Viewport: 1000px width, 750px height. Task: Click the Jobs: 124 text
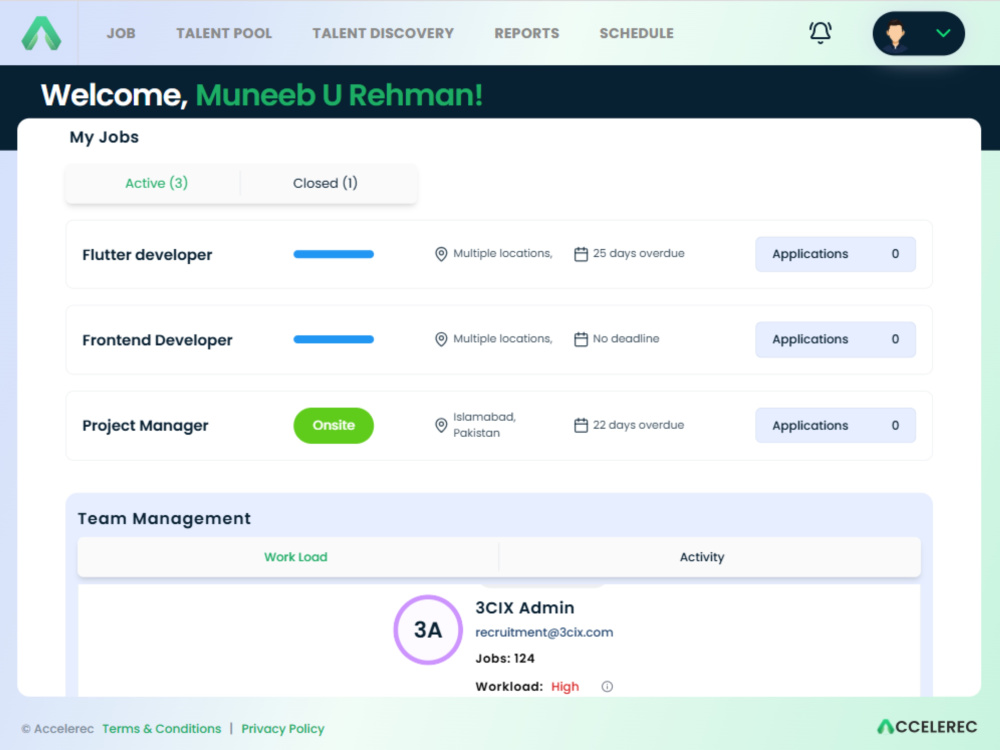tap(505, 659)
